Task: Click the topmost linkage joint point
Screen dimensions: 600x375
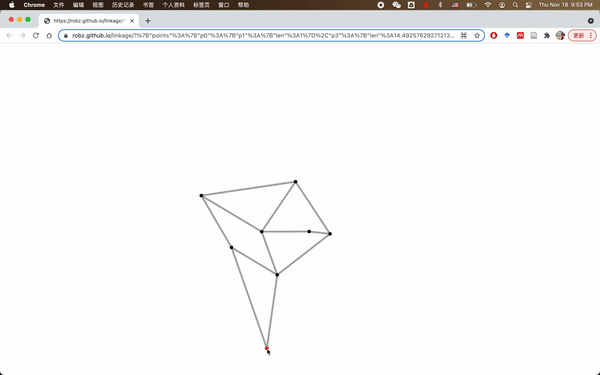Action: tap(295, 182)
